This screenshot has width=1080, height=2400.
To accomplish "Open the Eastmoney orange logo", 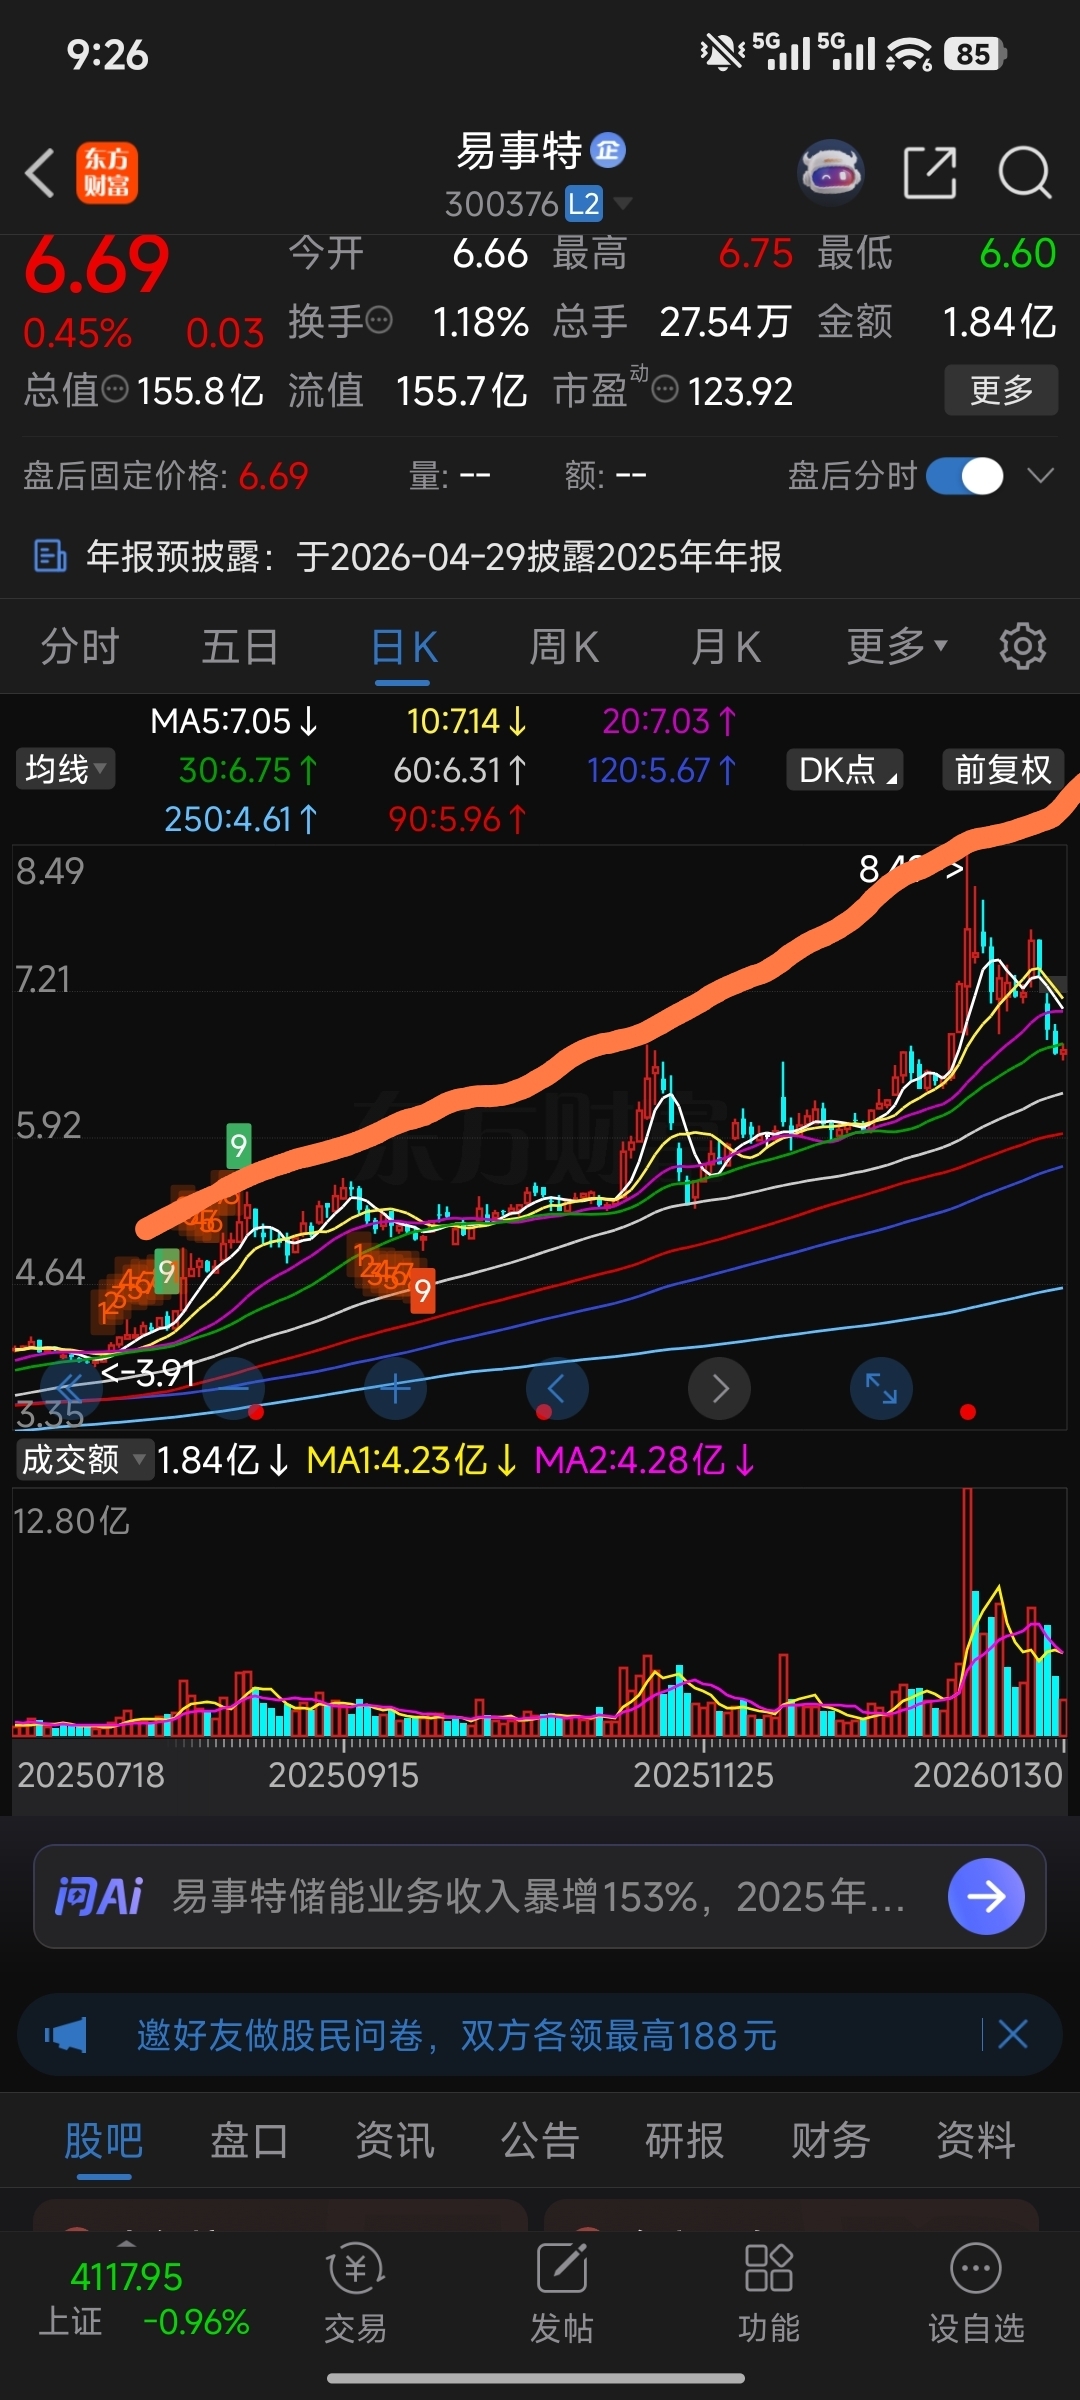I will point(107,173).
